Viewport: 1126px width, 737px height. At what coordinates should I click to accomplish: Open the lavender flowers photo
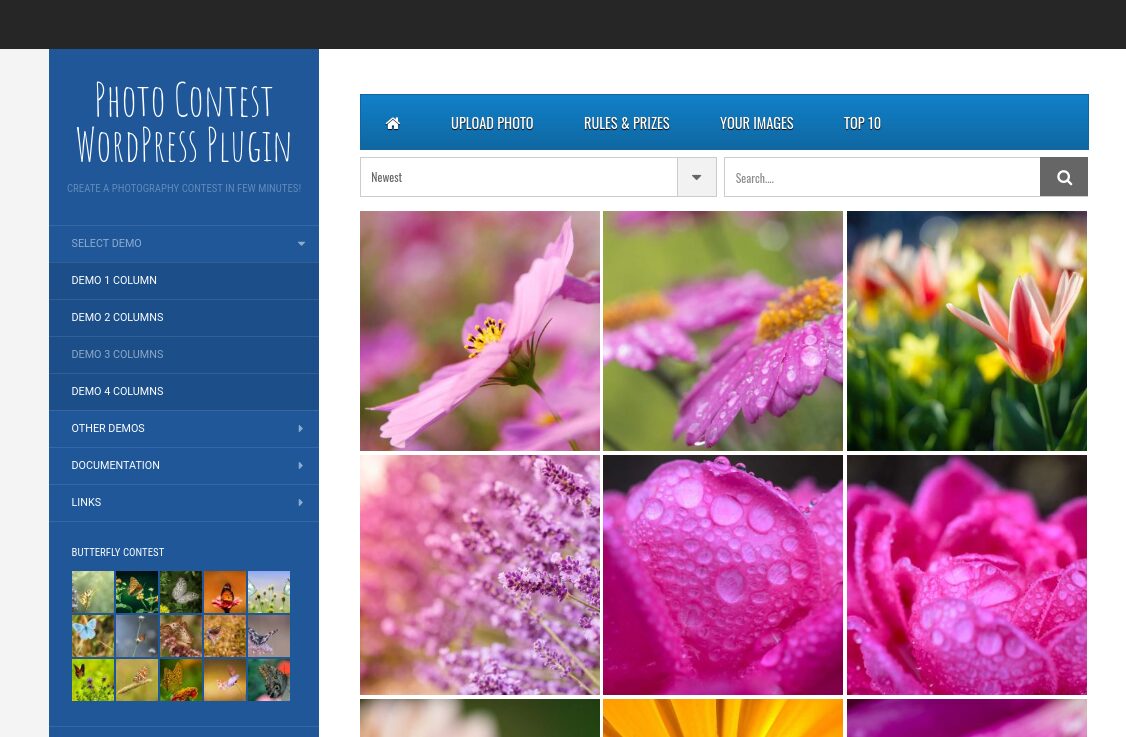[480, 575]
